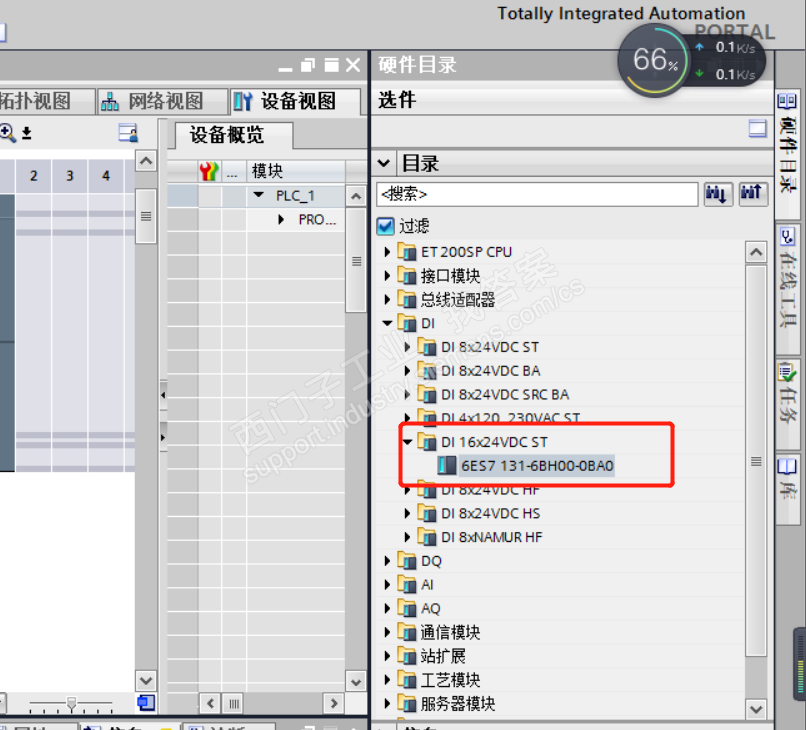Expand the 接口模块 folder
This screenshot has height=730, width=806.
pyautogui.click(x=388, y=276)
